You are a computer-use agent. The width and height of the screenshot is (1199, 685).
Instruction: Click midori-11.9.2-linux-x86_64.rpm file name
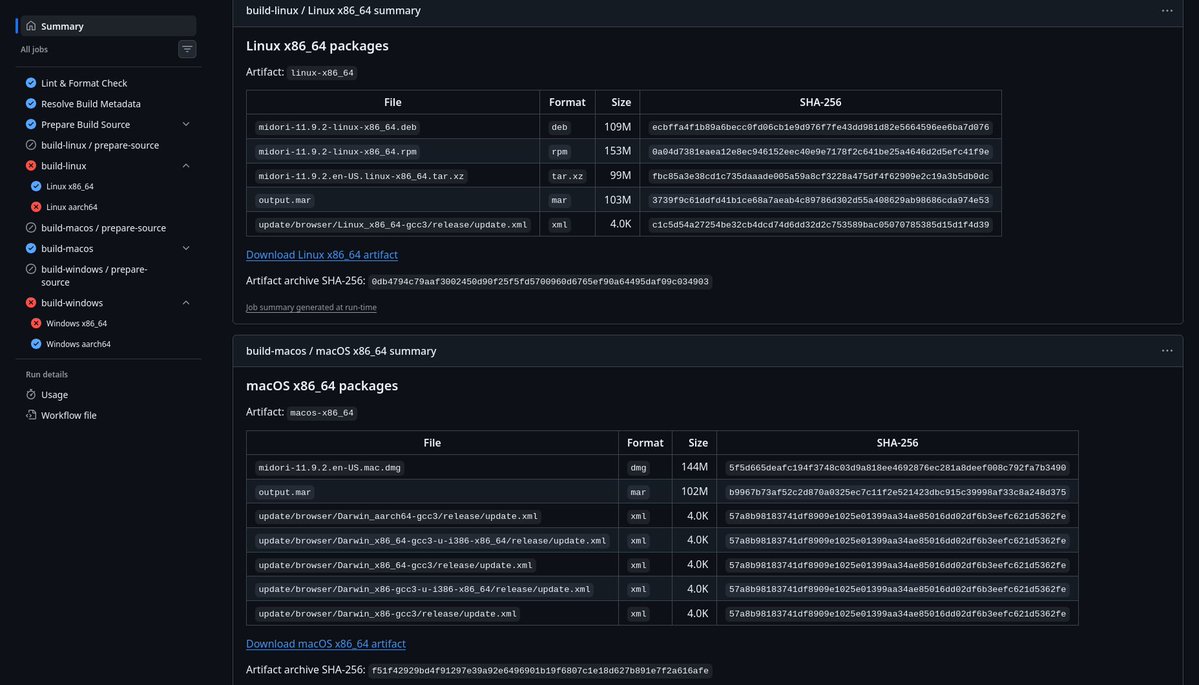point(337,151)
